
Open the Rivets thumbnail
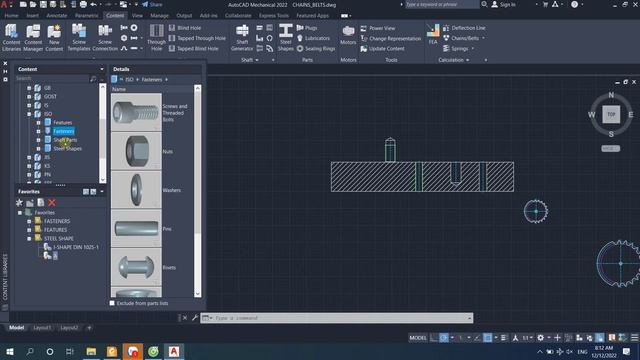coord(136,267)
